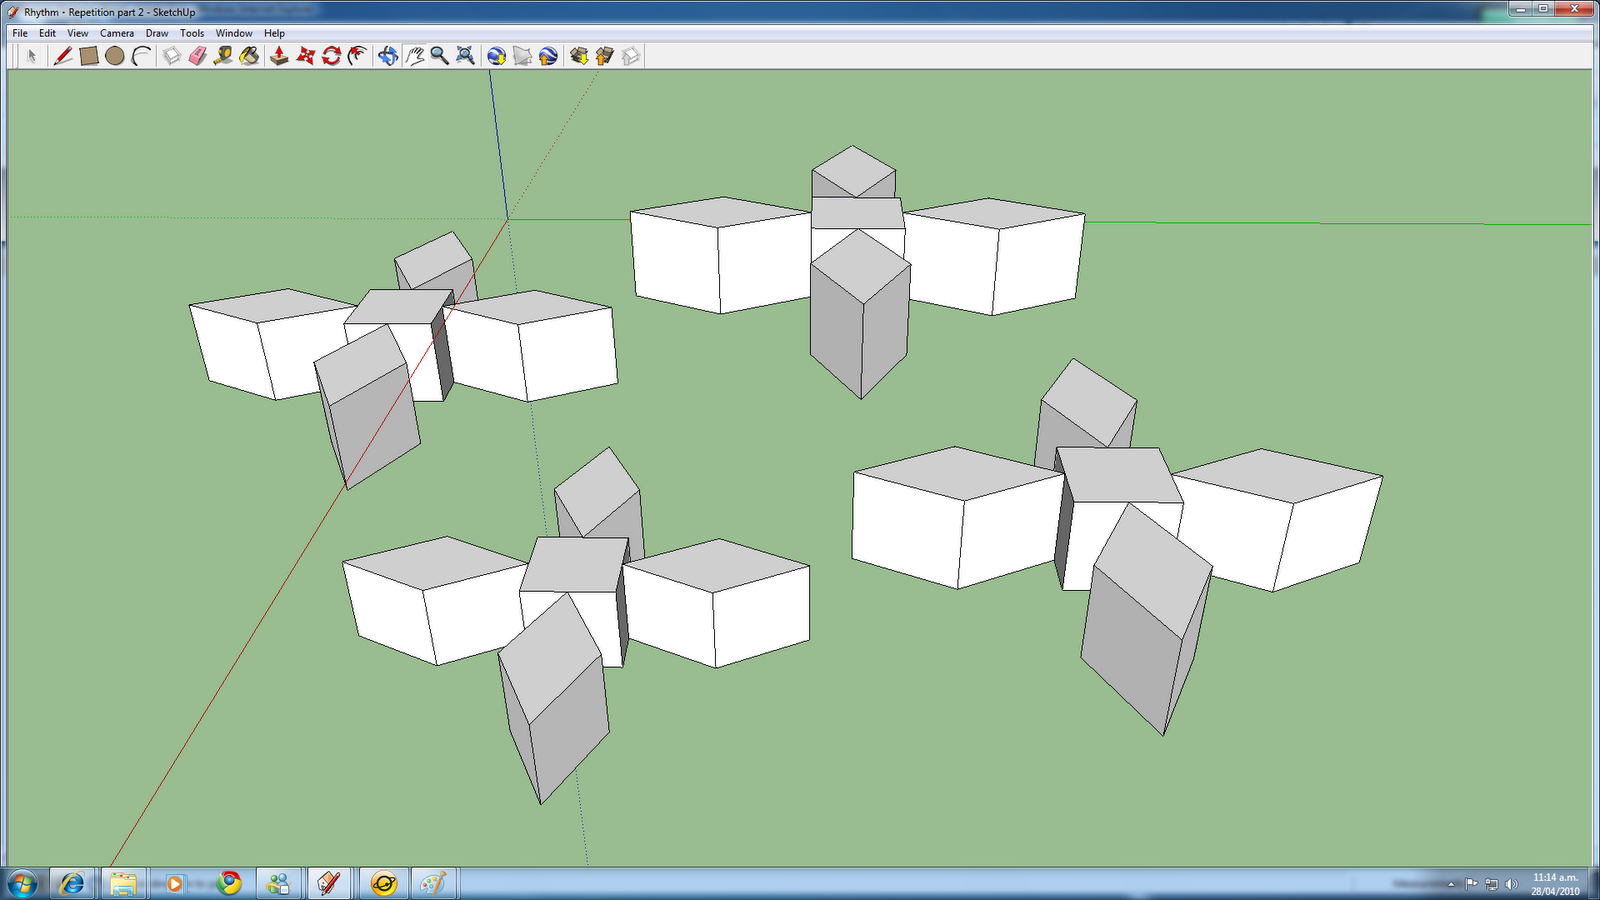The image size is (1600, 900).
Task: Open the Edit menu
Action: tap(47, 33)
